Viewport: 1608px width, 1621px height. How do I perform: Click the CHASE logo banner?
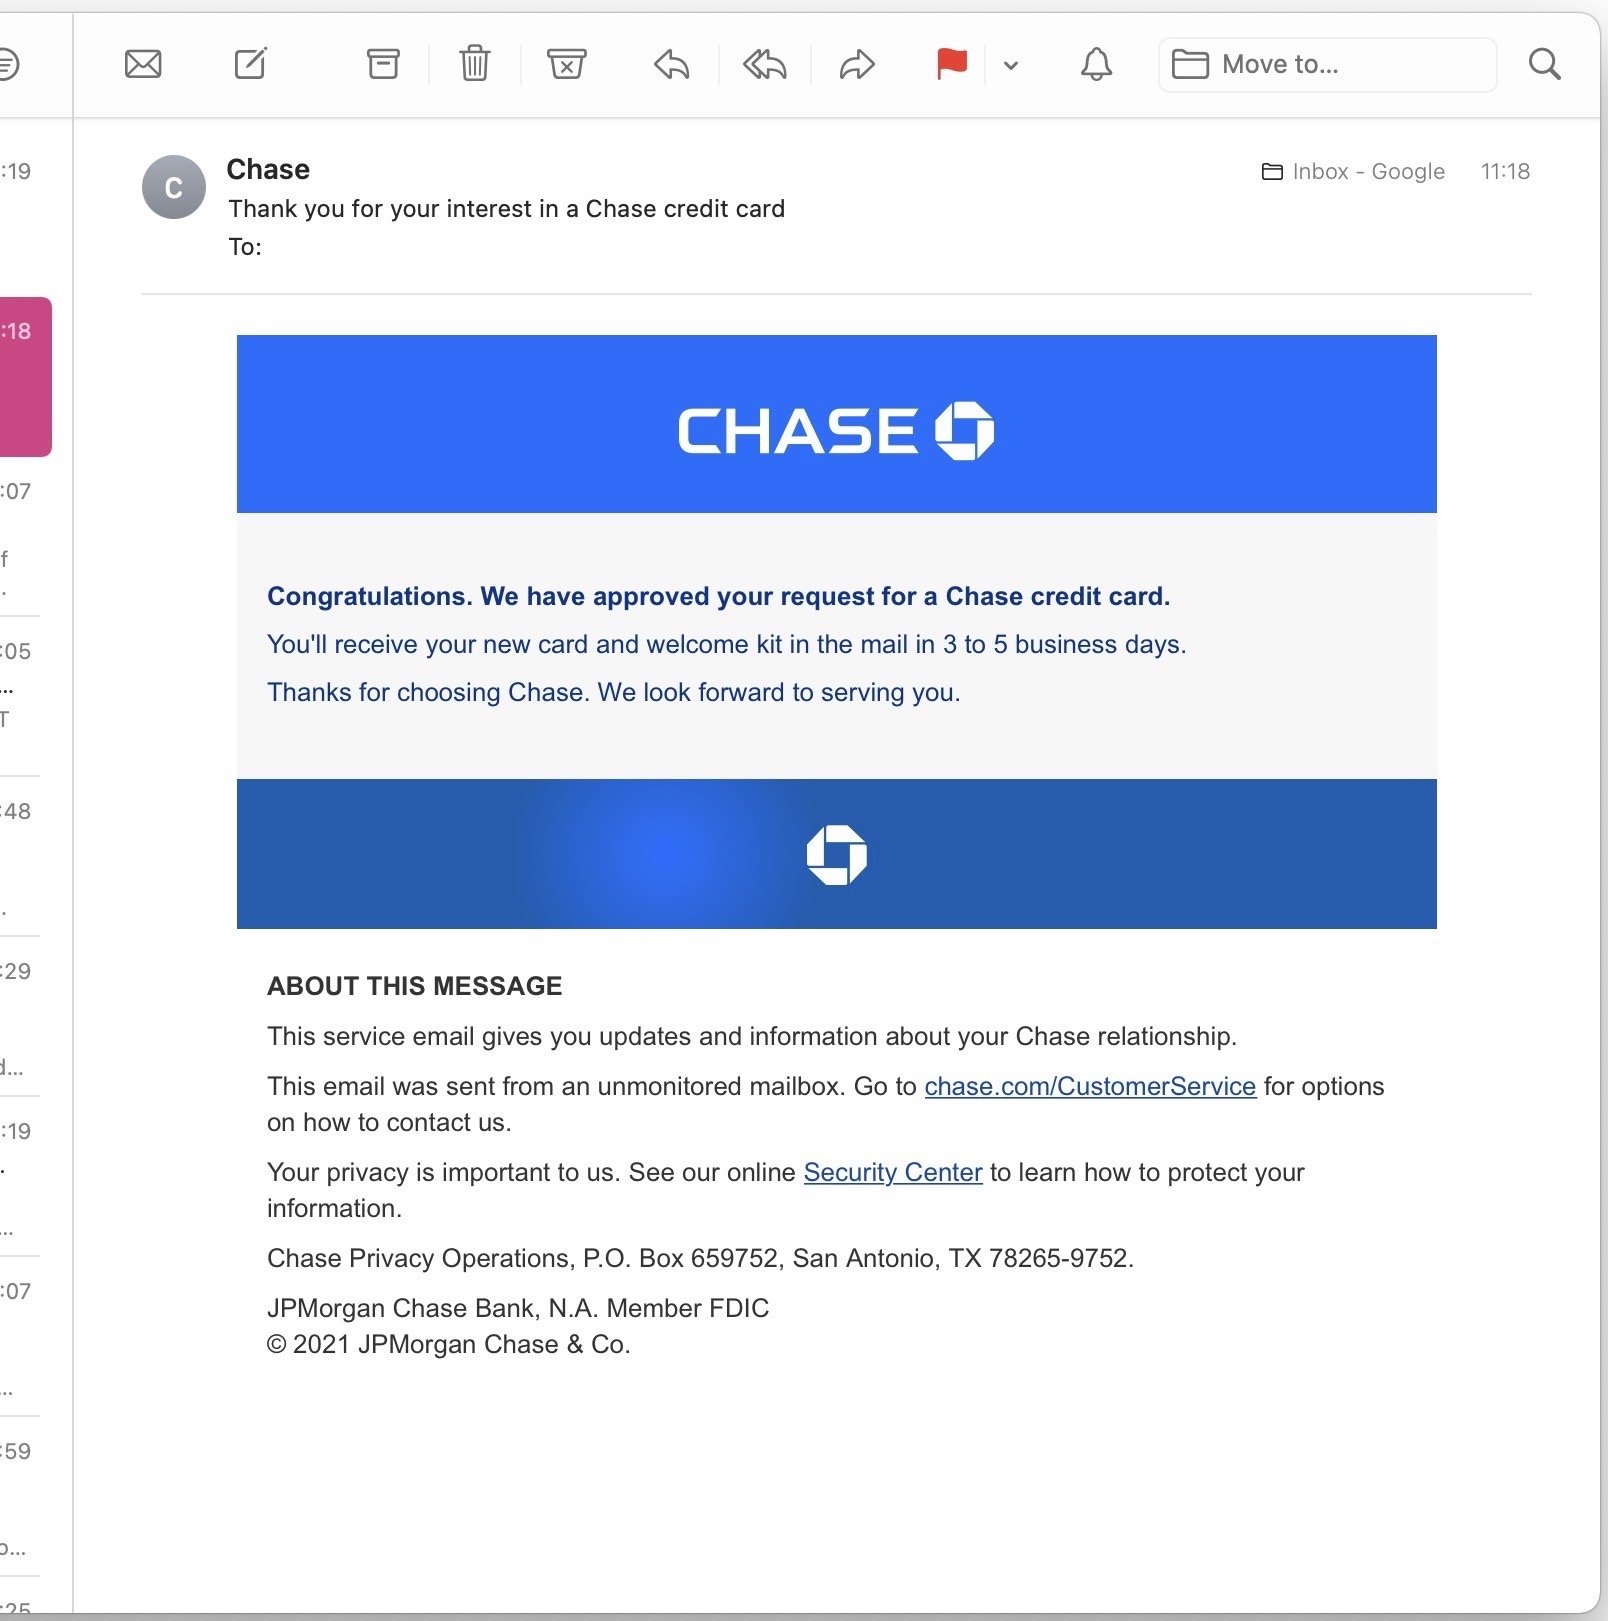[837, 424]
